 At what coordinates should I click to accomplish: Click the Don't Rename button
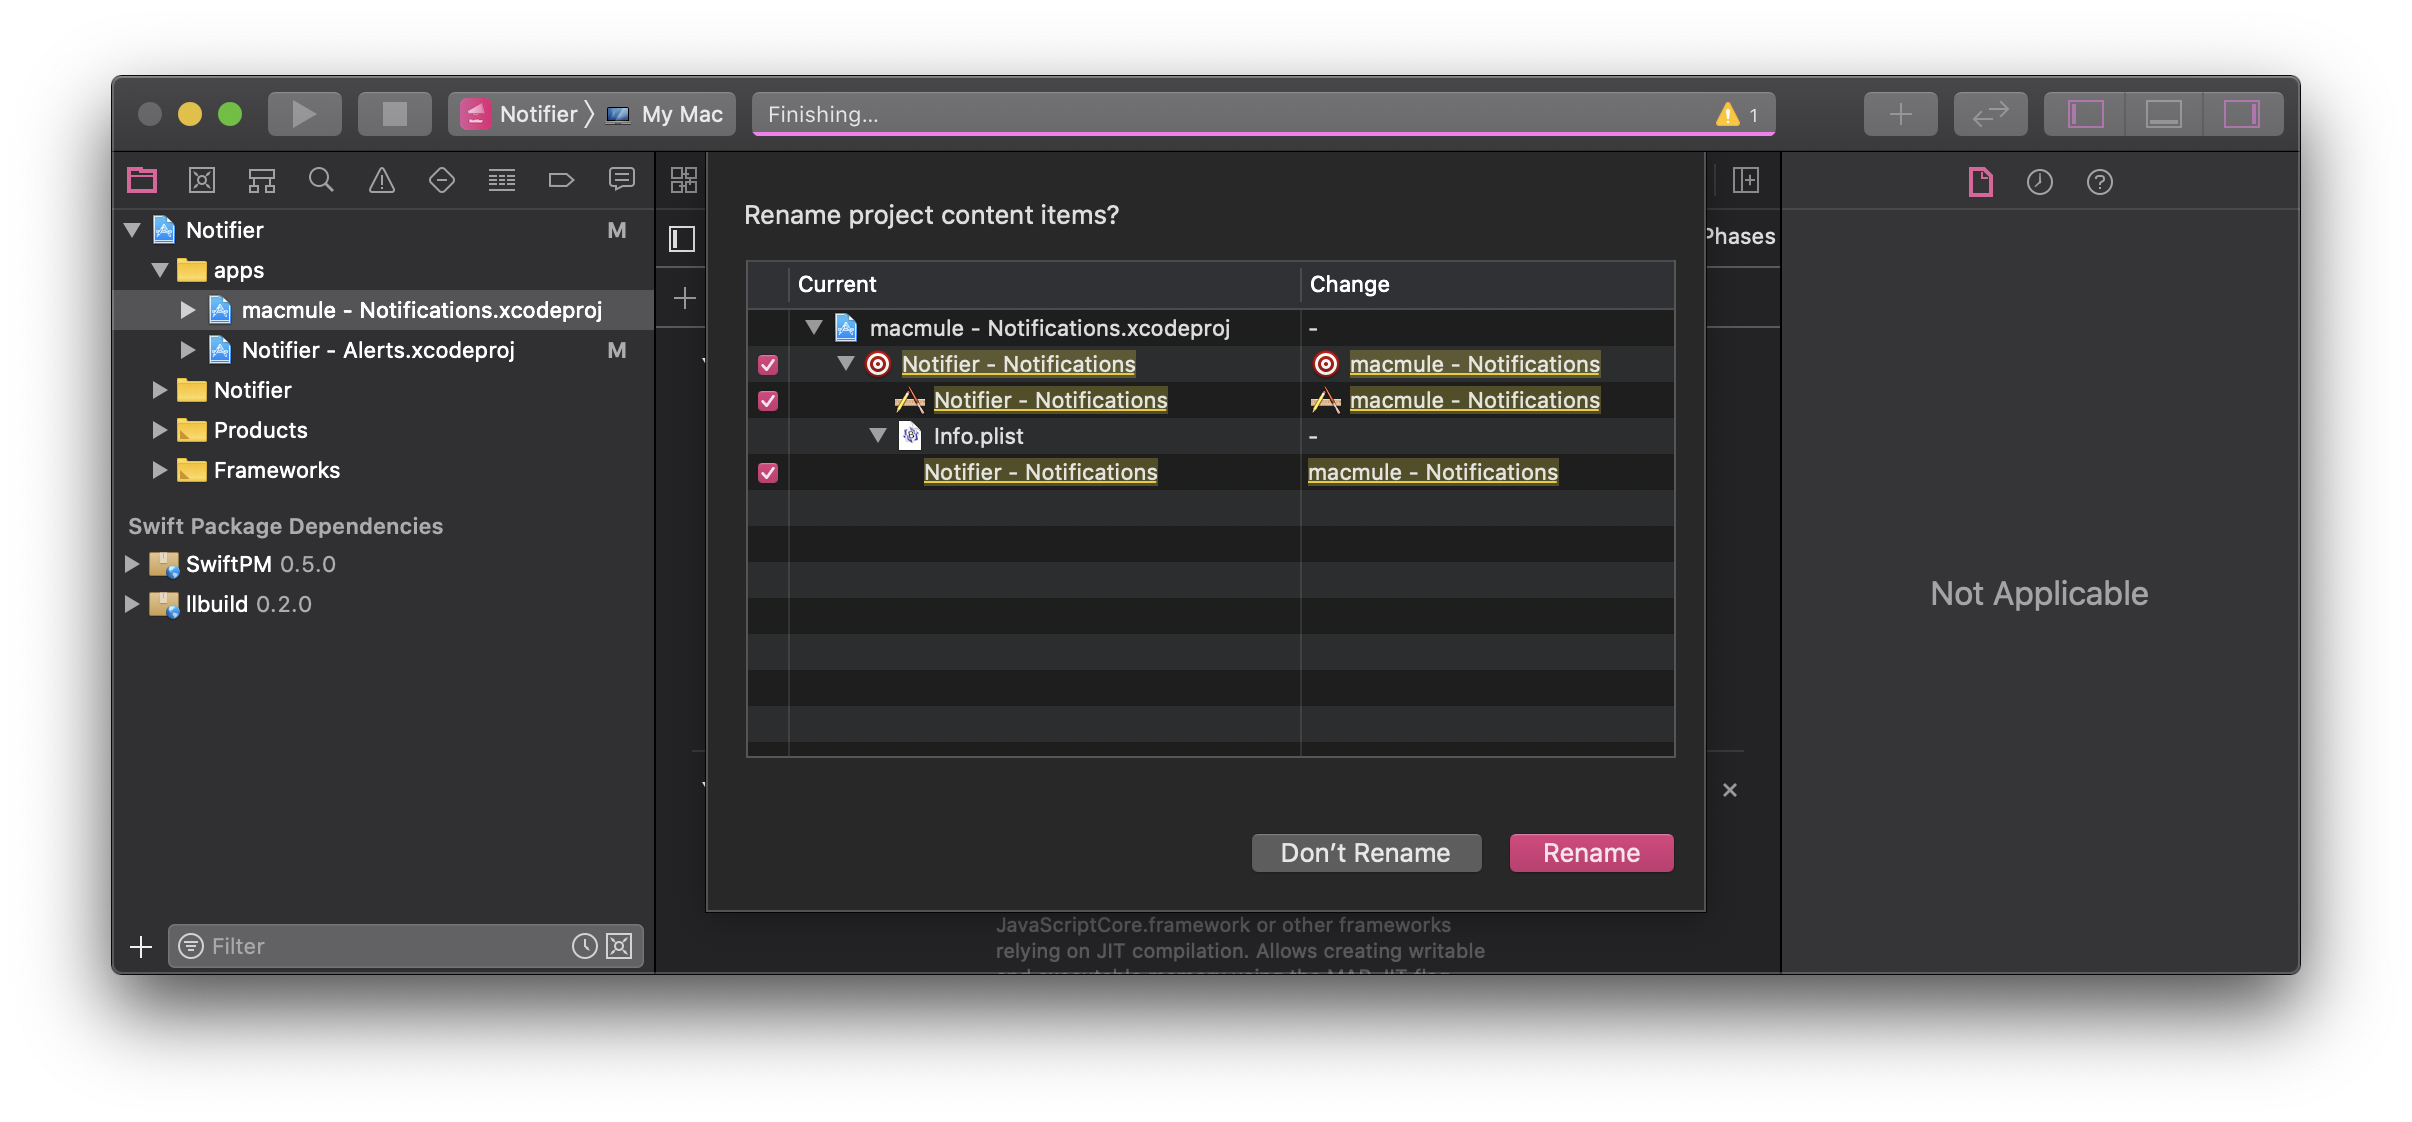[1366, 853]
